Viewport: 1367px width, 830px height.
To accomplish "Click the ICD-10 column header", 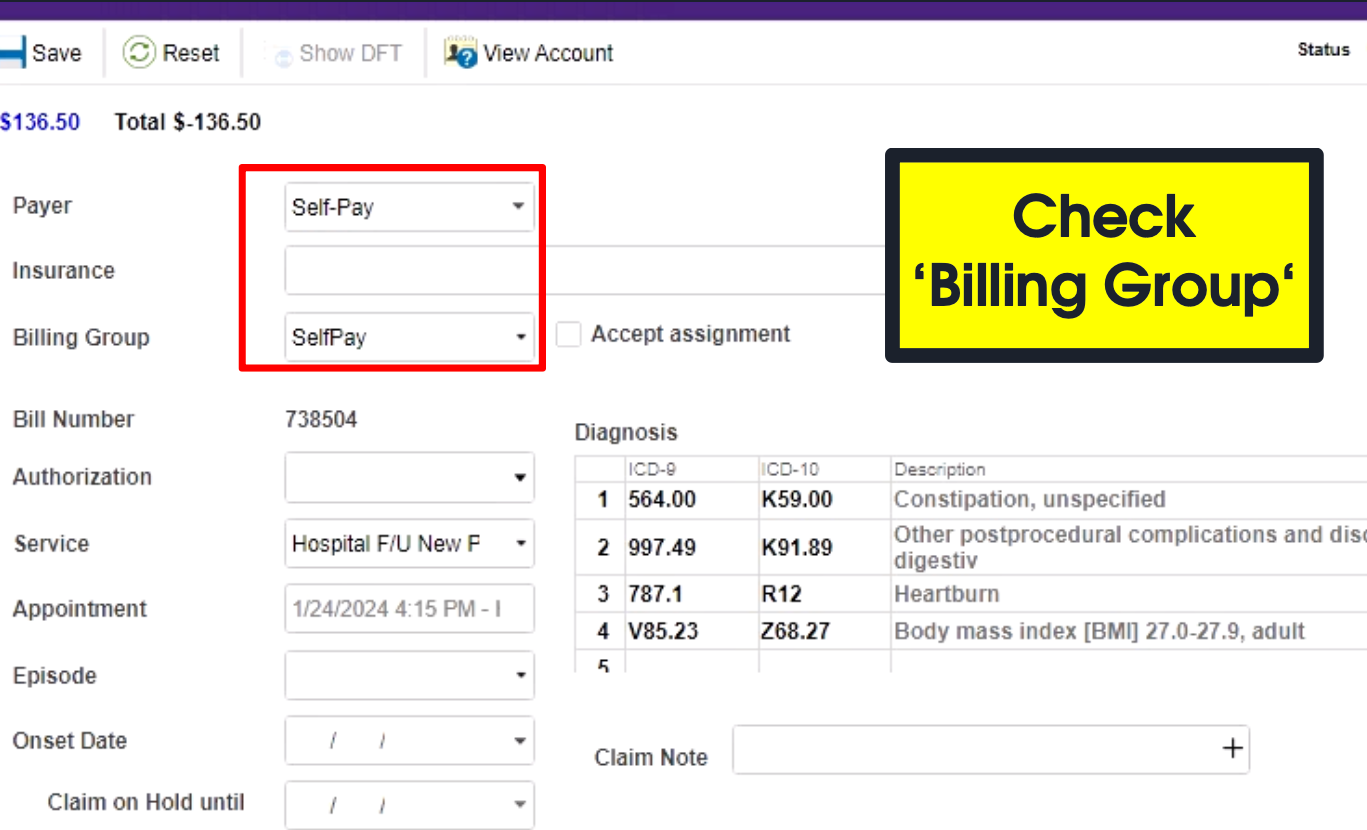I will pyautogui.click(x=789, y=470).
